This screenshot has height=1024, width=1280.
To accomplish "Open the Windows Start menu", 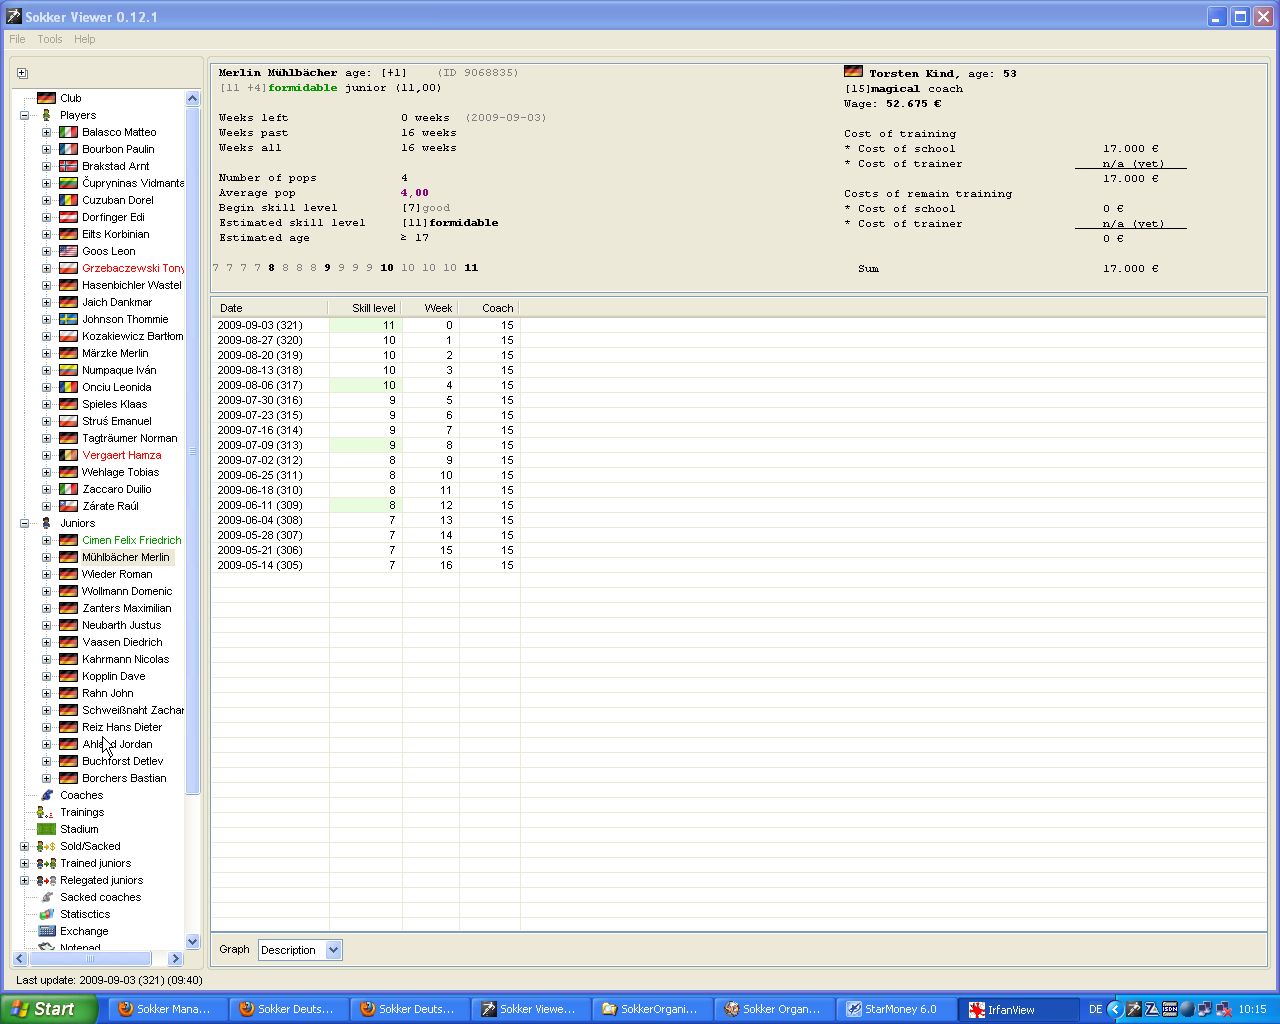I will click(47, 1009).
